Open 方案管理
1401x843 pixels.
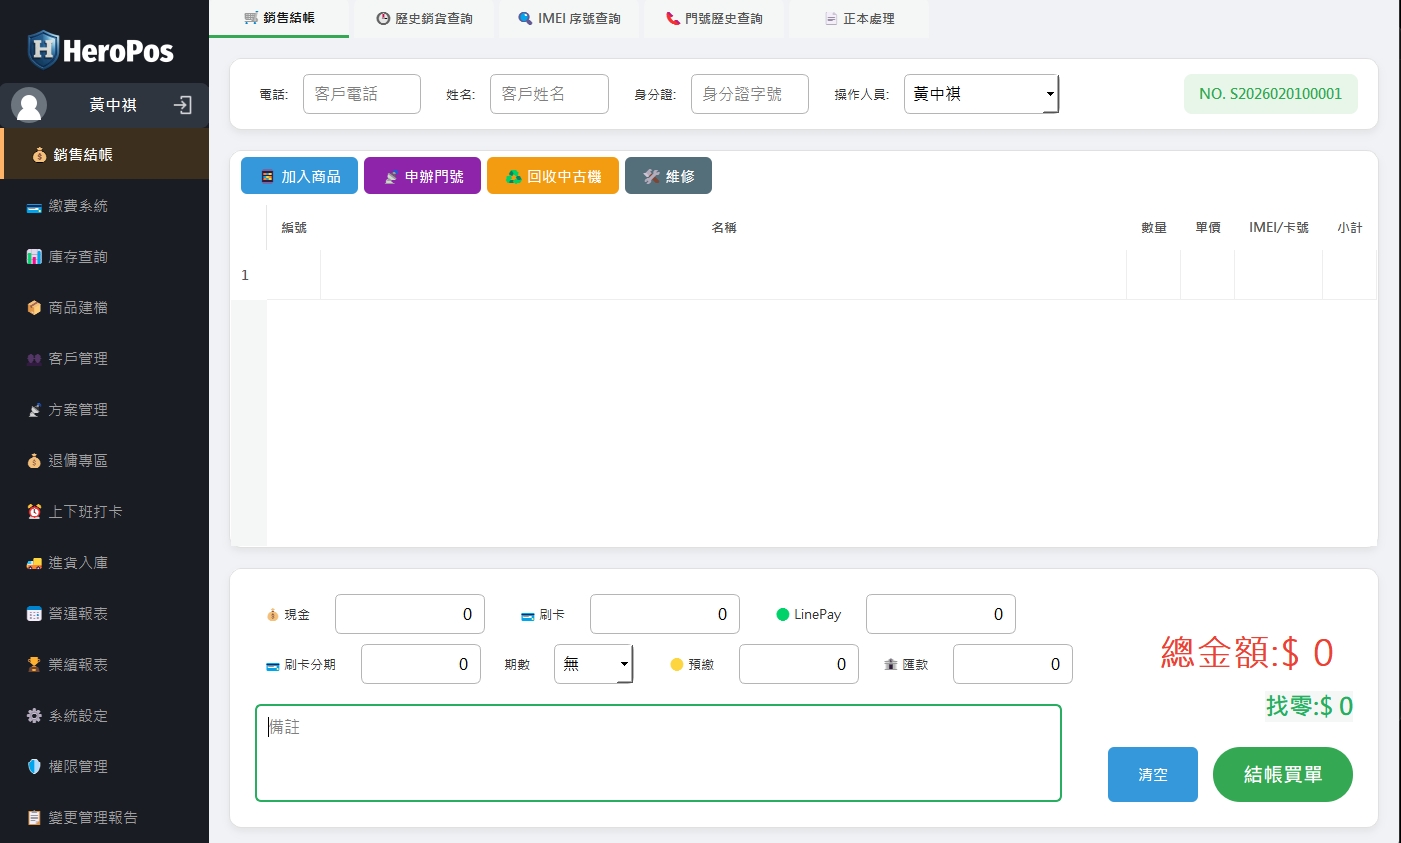[x=75, y=409]
